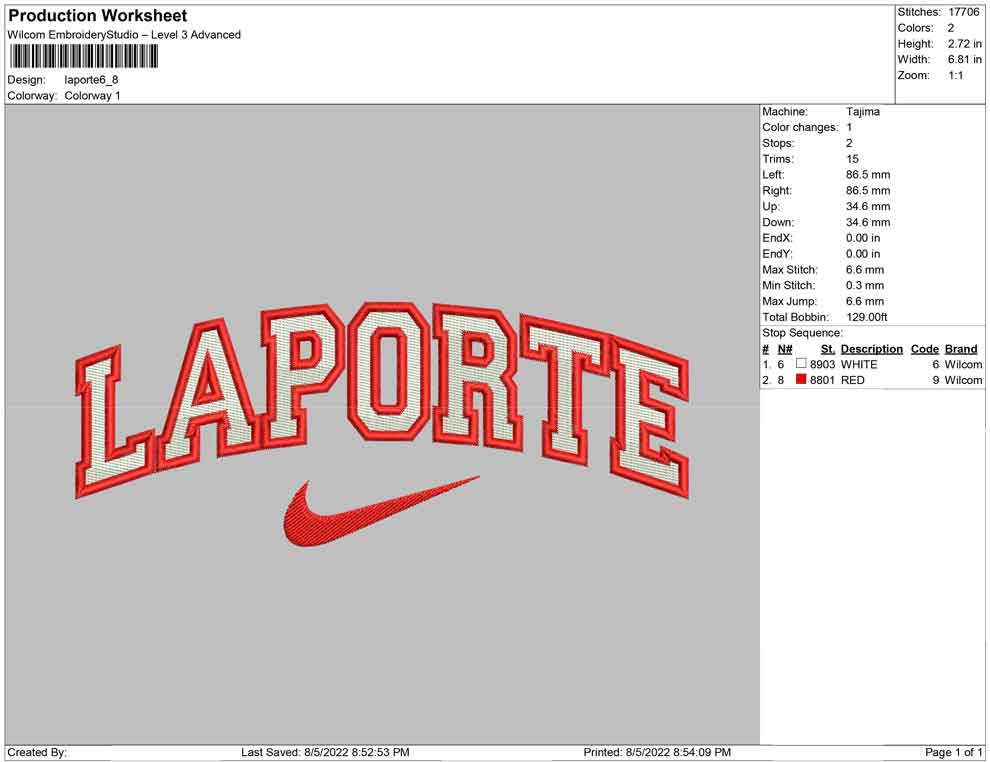Click the 'Down:' label

click(x=778, y=222)
